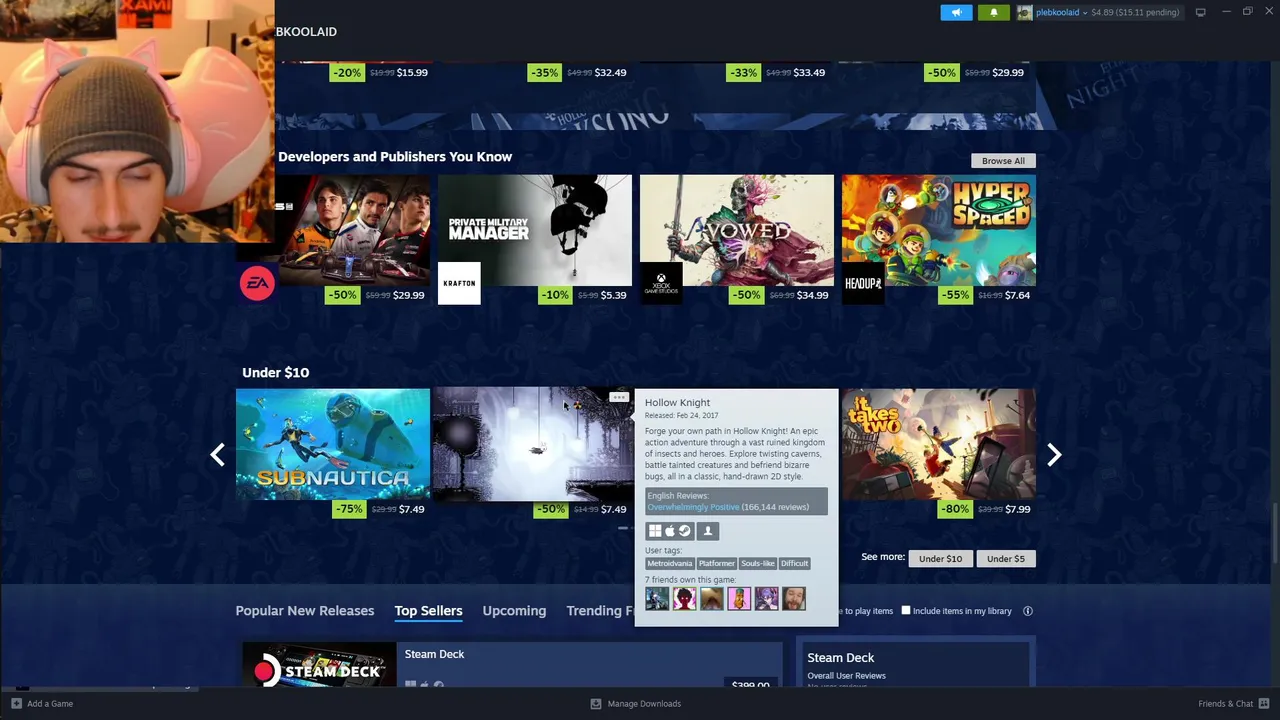Select the Platformer user tag

tap(716, 564)
